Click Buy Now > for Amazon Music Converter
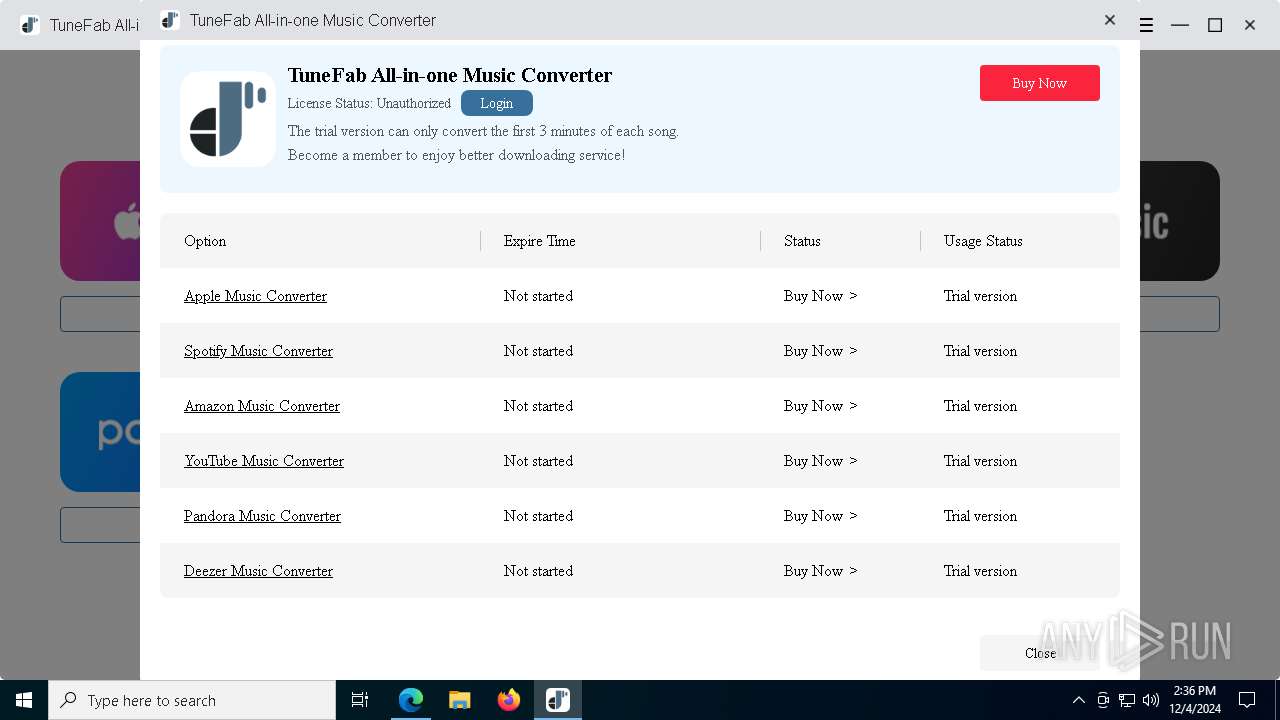This screenshot has height=720, width=1280. pos(821,406)
